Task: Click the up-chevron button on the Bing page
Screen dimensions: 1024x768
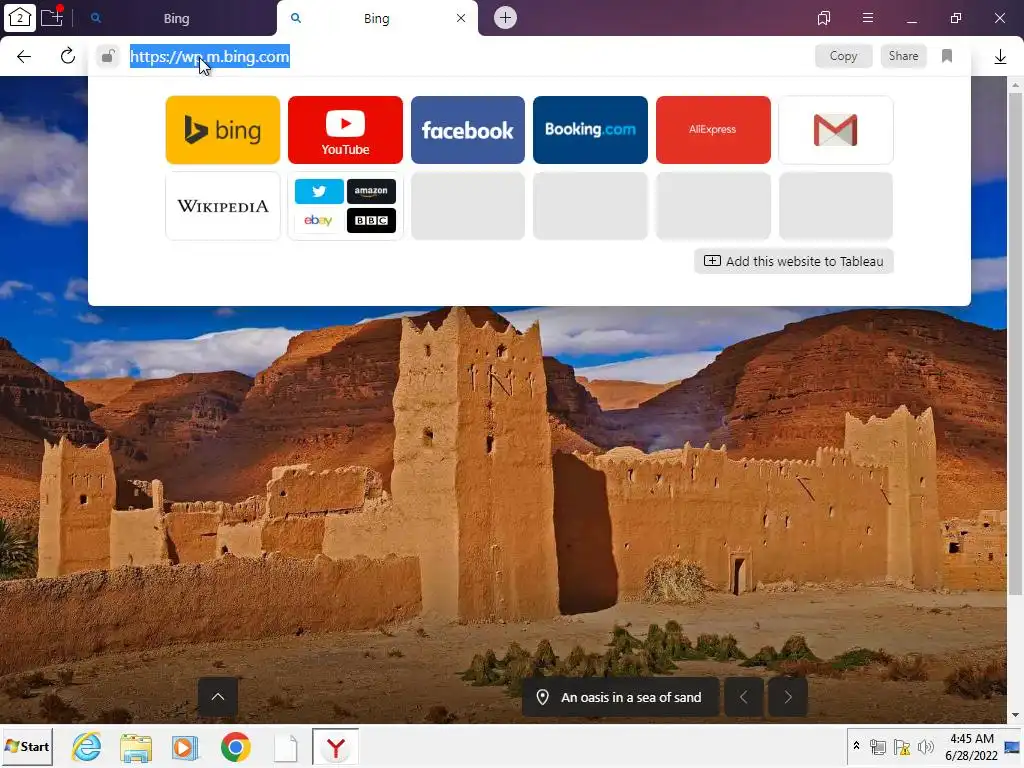Action: click(218, 697)
